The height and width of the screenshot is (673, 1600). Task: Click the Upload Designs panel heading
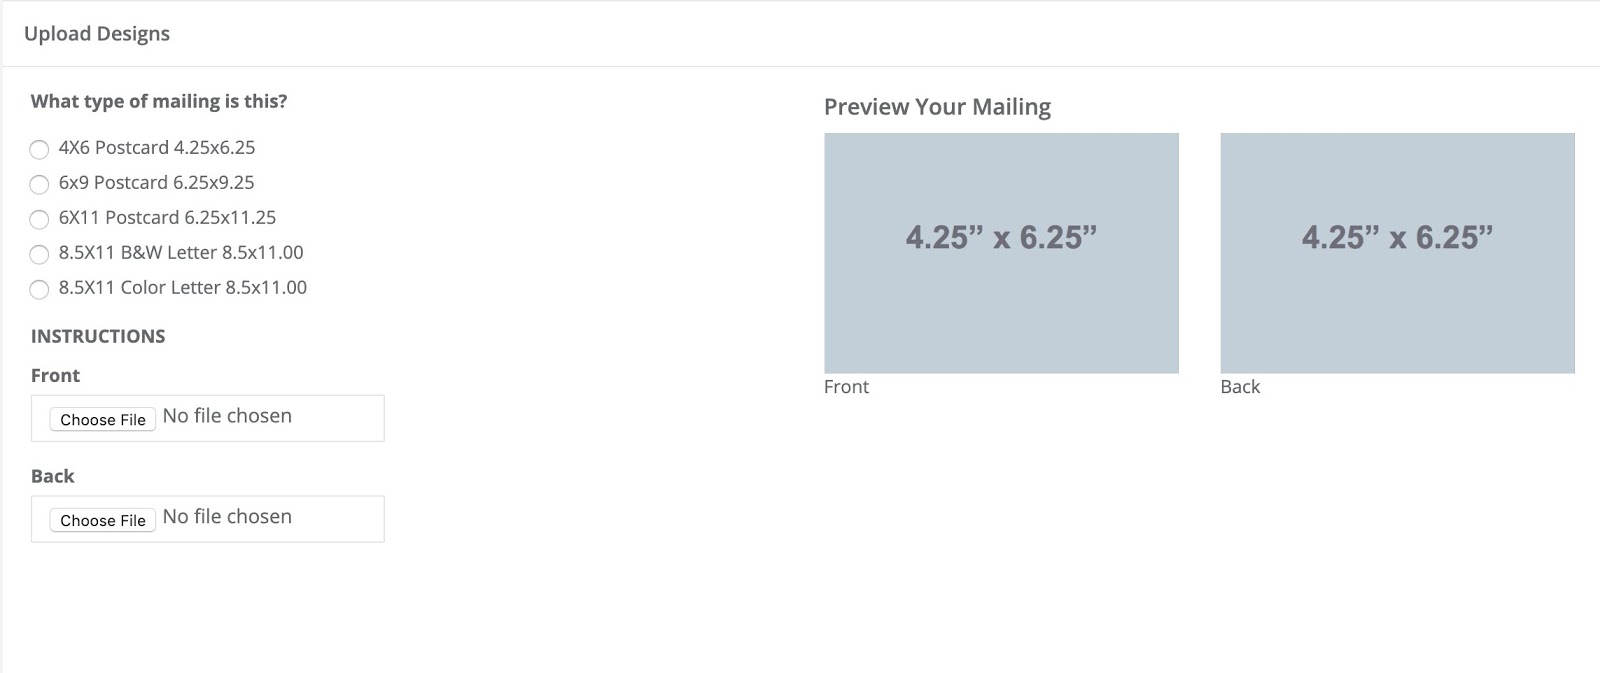click(97, 34)
